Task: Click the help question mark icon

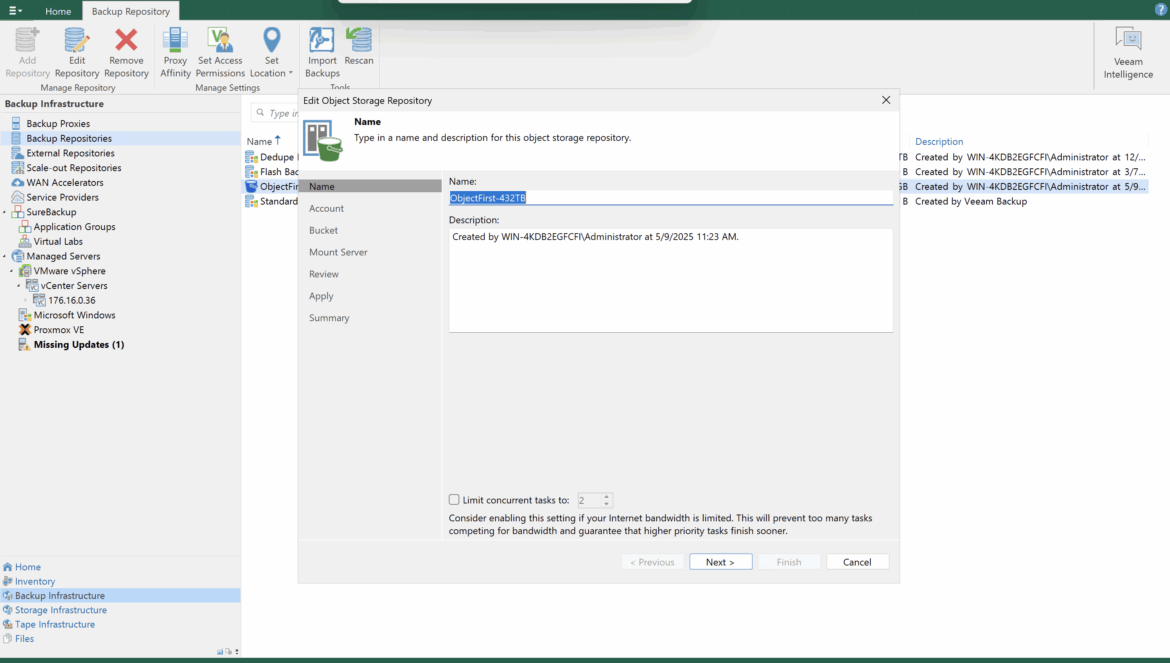Action: pyautogui.click(x=1160, y=10)
